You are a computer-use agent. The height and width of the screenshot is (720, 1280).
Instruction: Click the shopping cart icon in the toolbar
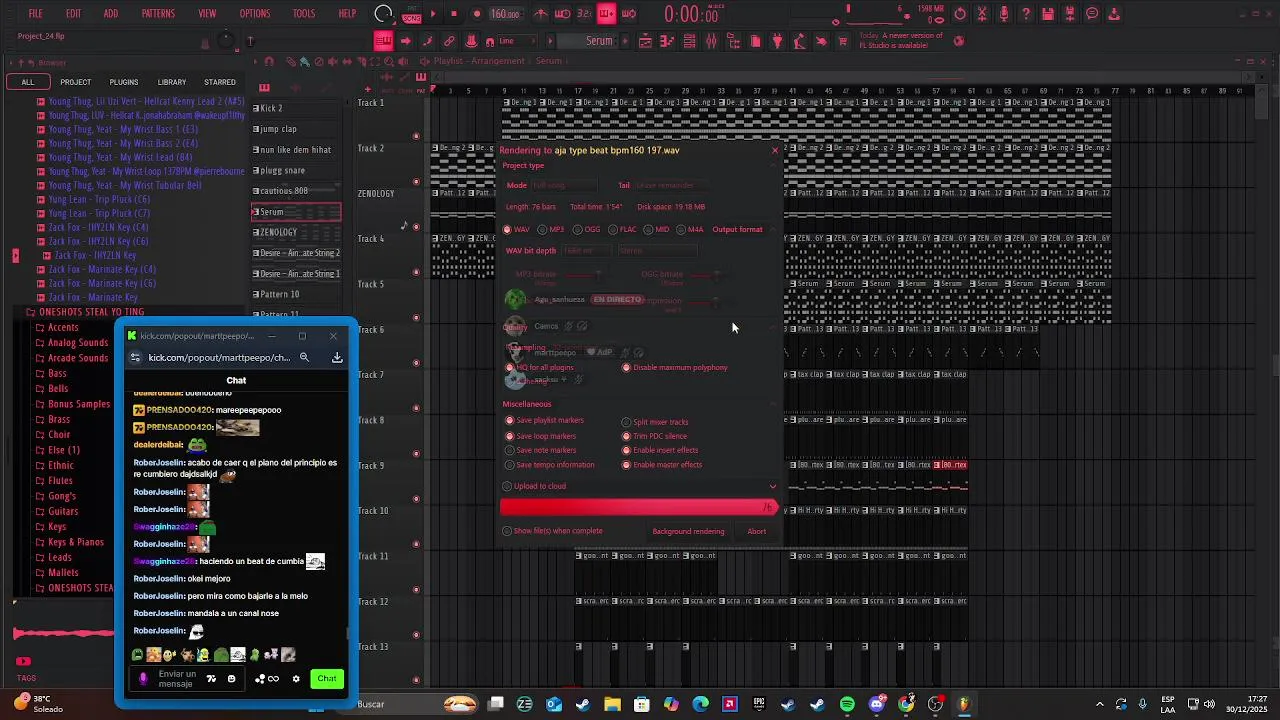click(843, 41)
